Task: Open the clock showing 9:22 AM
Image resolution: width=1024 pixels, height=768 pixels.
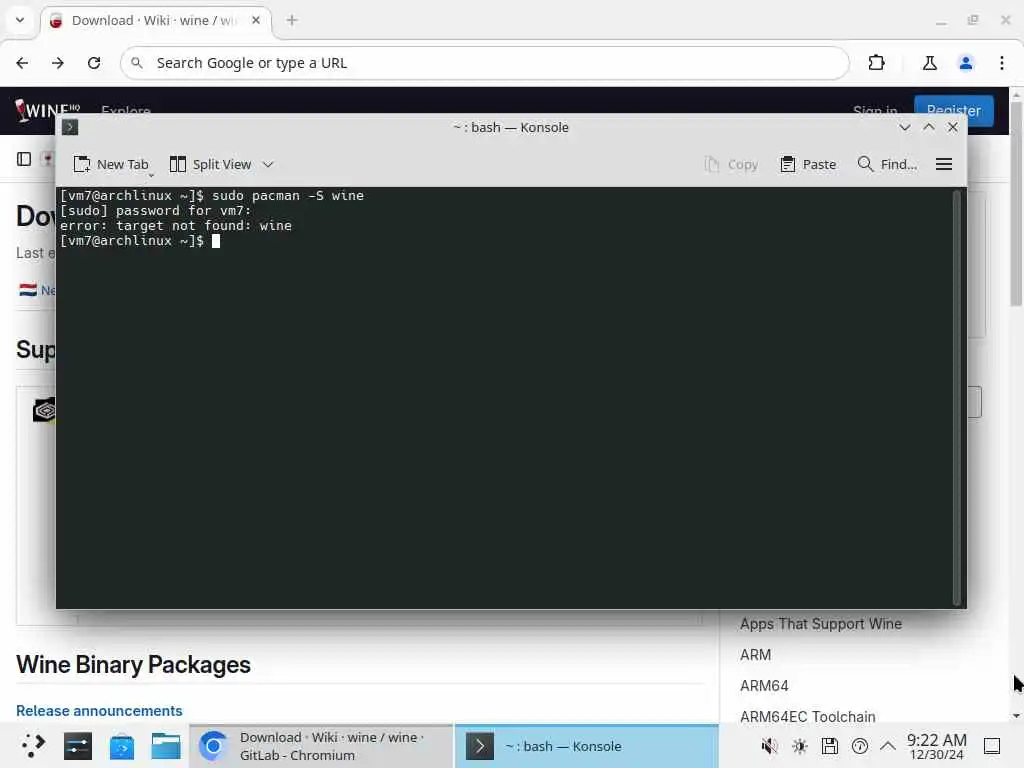Action: coord(936,746)
